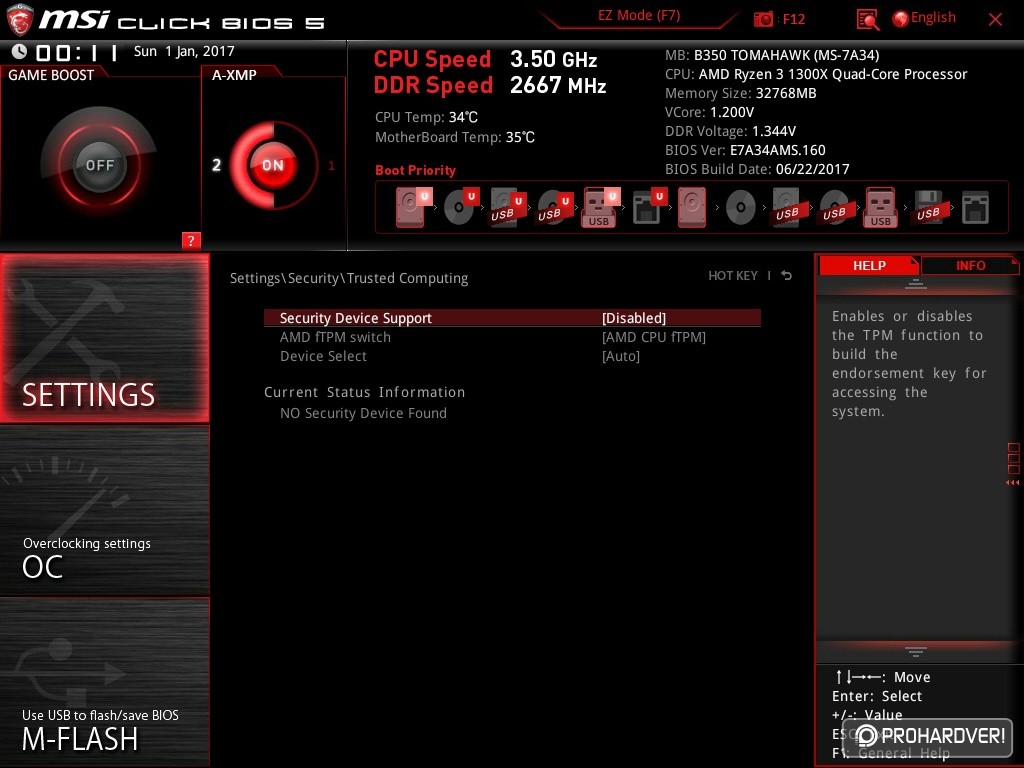1024x768 pixels.
Task: Select the Security Device Support label
Action: [x=356, y=318]
